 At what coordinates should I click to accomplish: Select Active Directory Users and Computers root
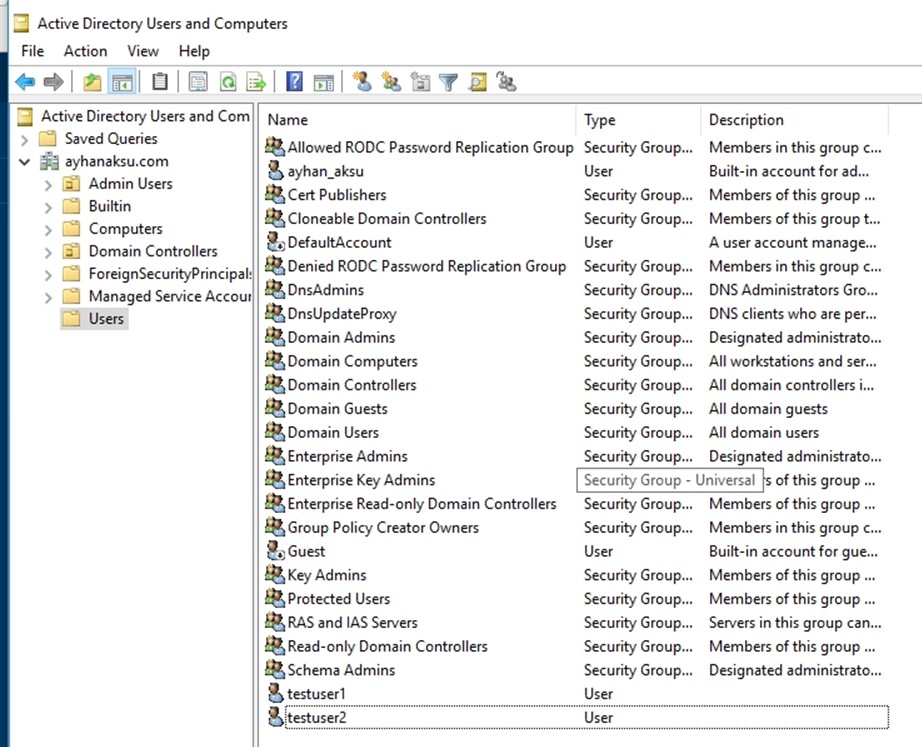point(145,116)
